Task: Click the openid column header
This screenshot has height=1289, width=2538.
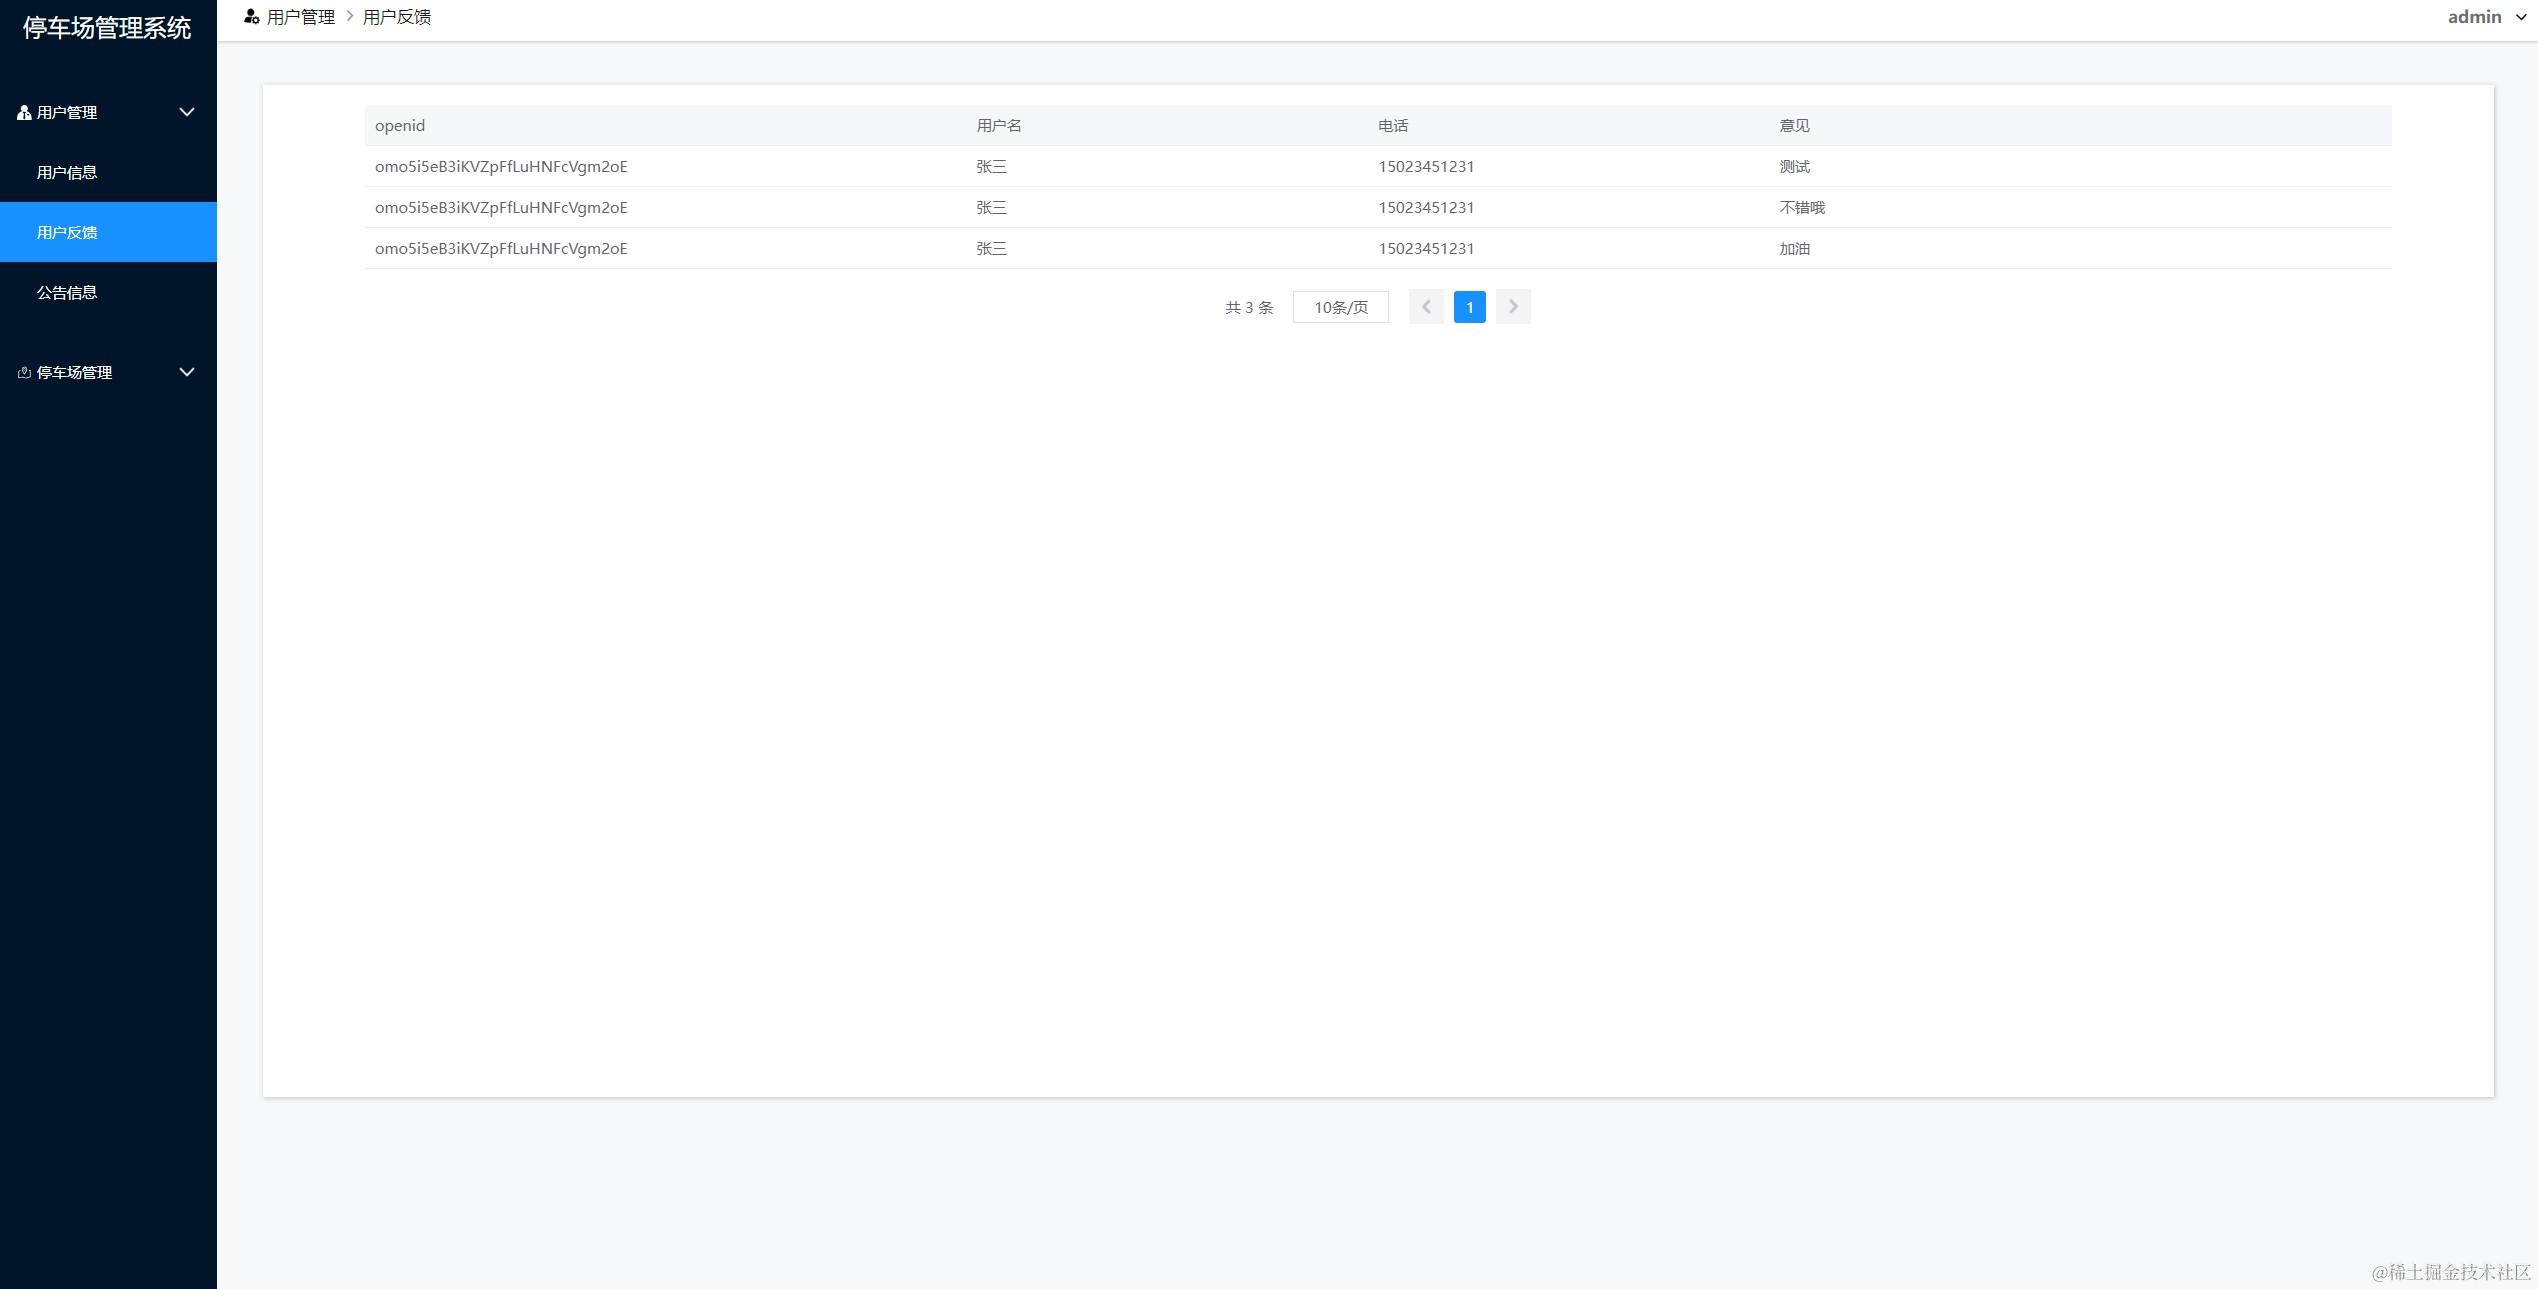Action: 400,125
